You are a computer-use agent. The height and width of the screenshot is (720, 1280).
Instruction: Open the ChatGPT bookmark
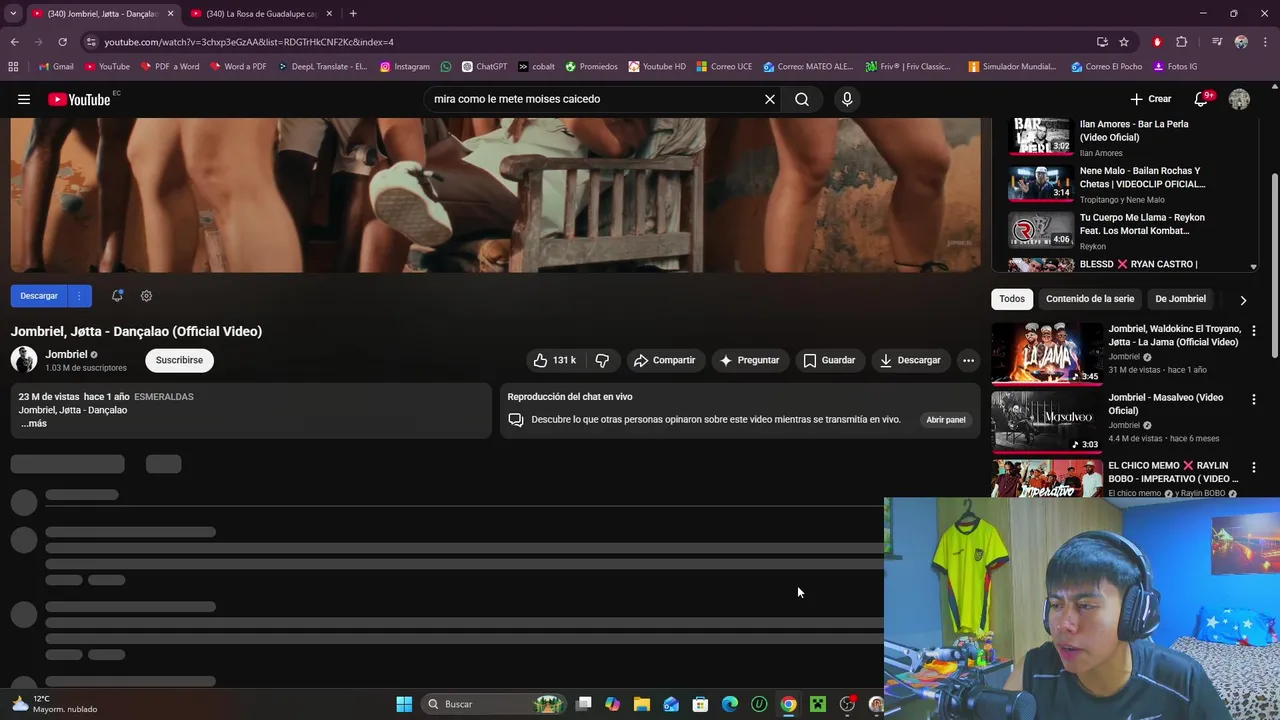tap(484, 67)
